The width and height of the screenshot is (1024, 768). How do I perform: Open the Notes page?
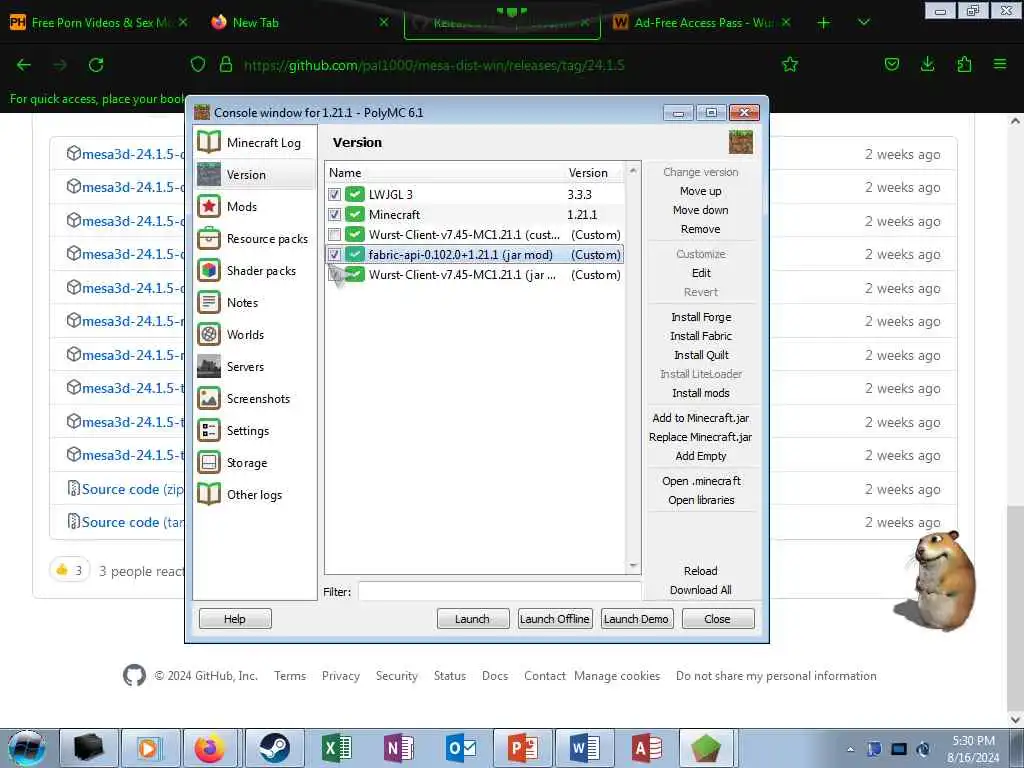click(x=255, y=302)
